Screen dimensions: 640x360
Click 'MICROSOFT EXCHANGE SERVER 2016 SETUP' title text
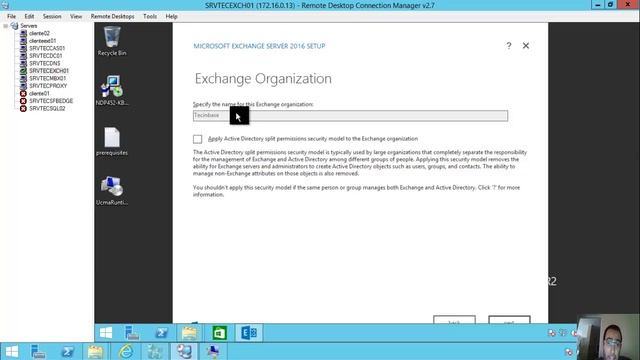(x=259, y=46)
